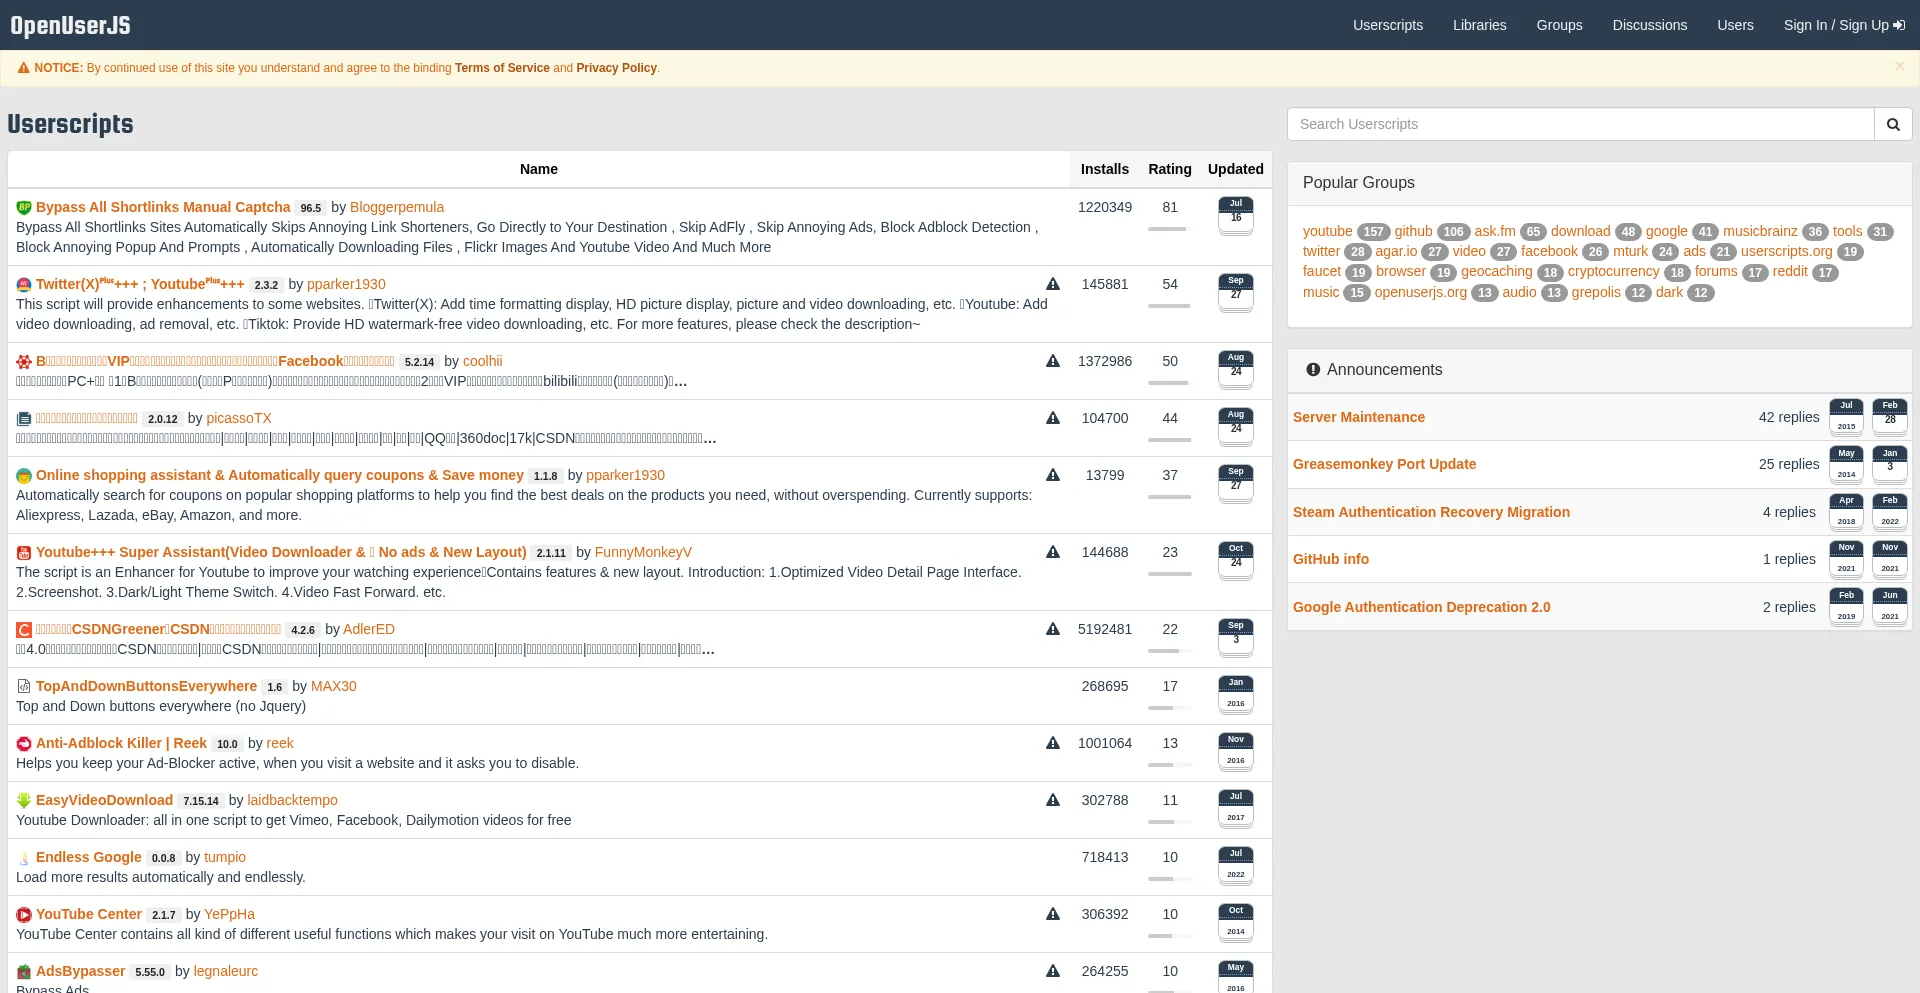Open the Discussions nav menu item
The height and width of the screenshot is (993, 1920).
(1649, 25)
